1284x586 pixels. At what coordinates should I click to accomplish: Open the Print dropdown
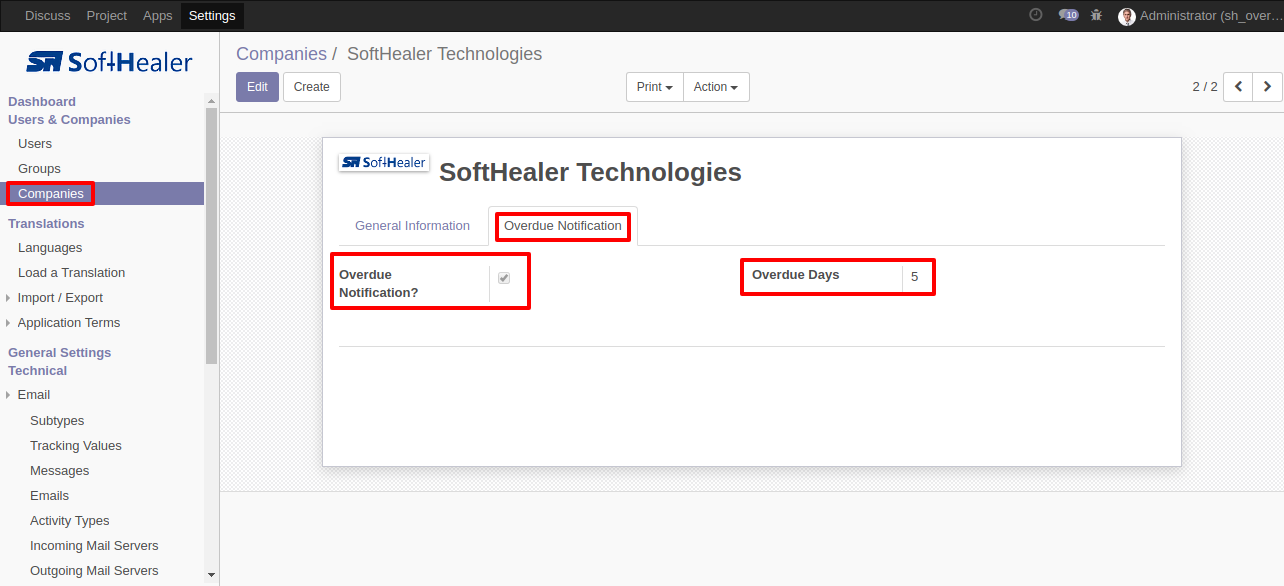click(654, 87)
